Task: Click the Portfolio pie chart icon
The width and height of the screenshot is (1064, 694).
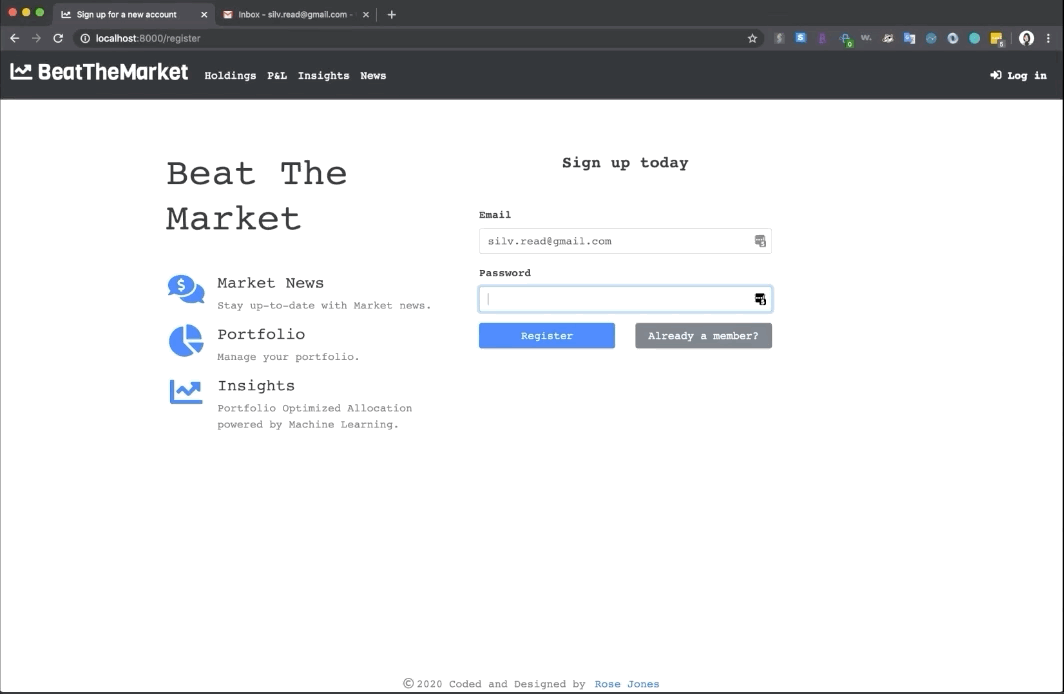Action: 186,340
